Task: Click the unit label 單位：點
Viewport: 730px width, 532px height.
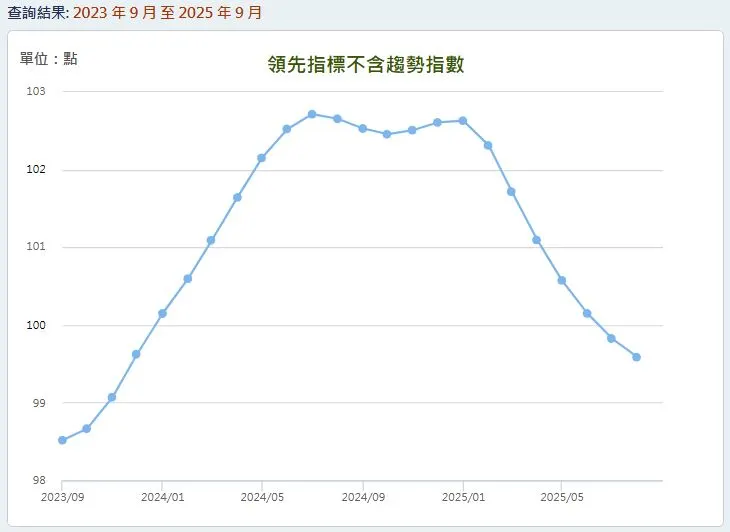Action: 48,59
